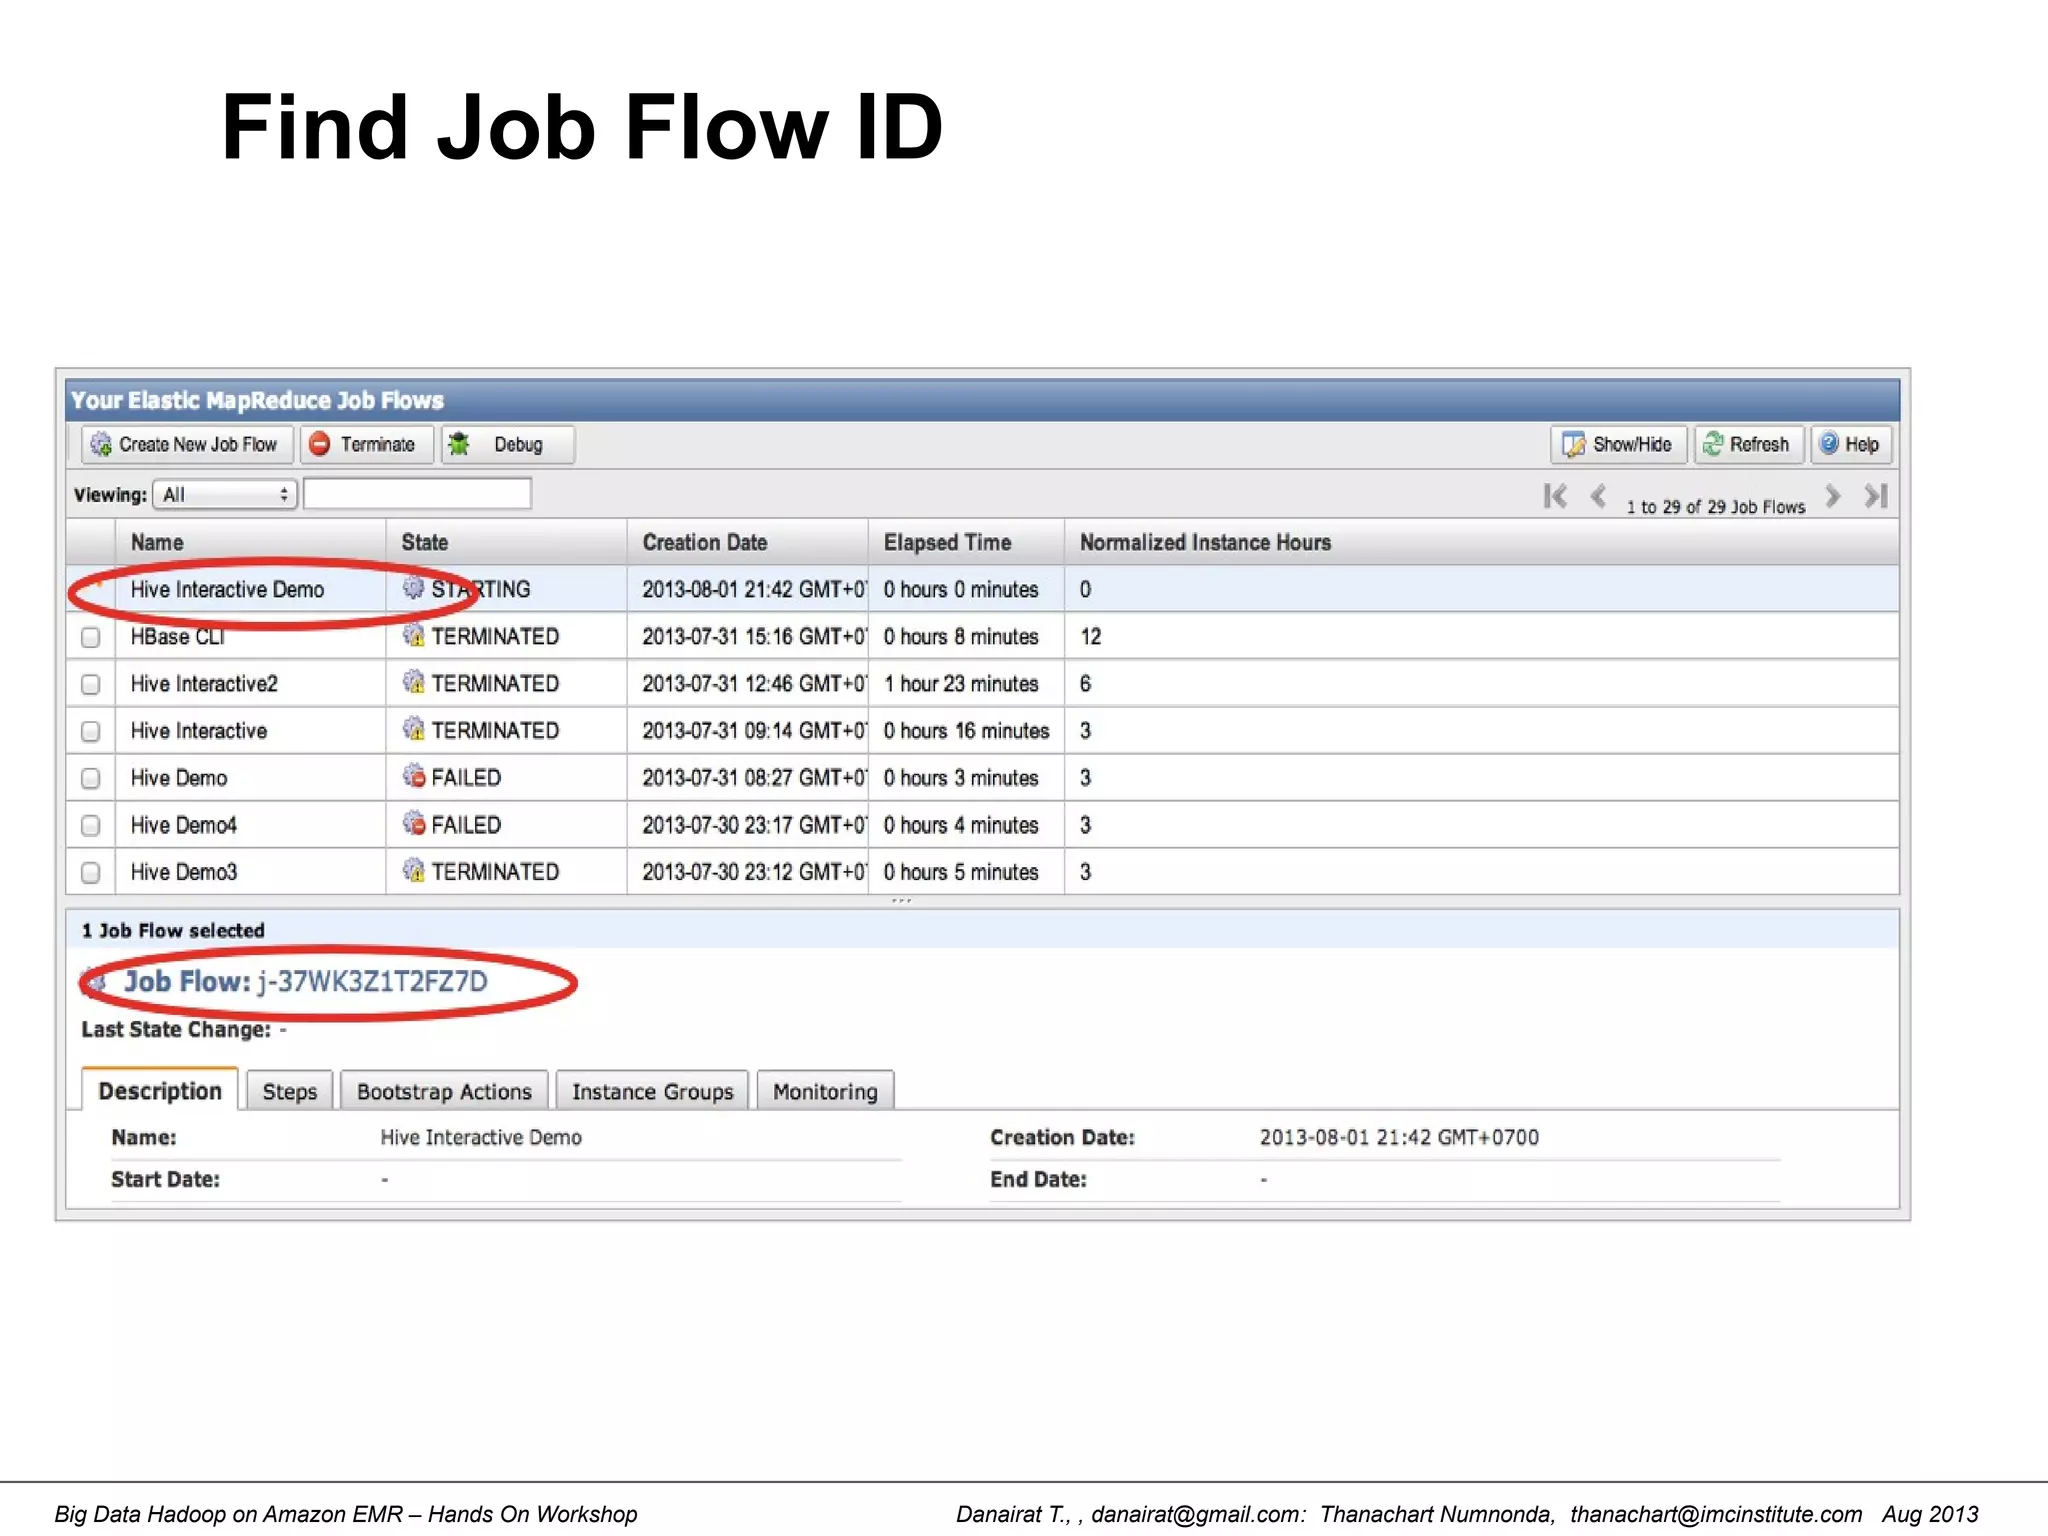Click FAILED status icon in Hive Demo row
The height and width of the screenshot is (1536, 2048).
[413, 776]
